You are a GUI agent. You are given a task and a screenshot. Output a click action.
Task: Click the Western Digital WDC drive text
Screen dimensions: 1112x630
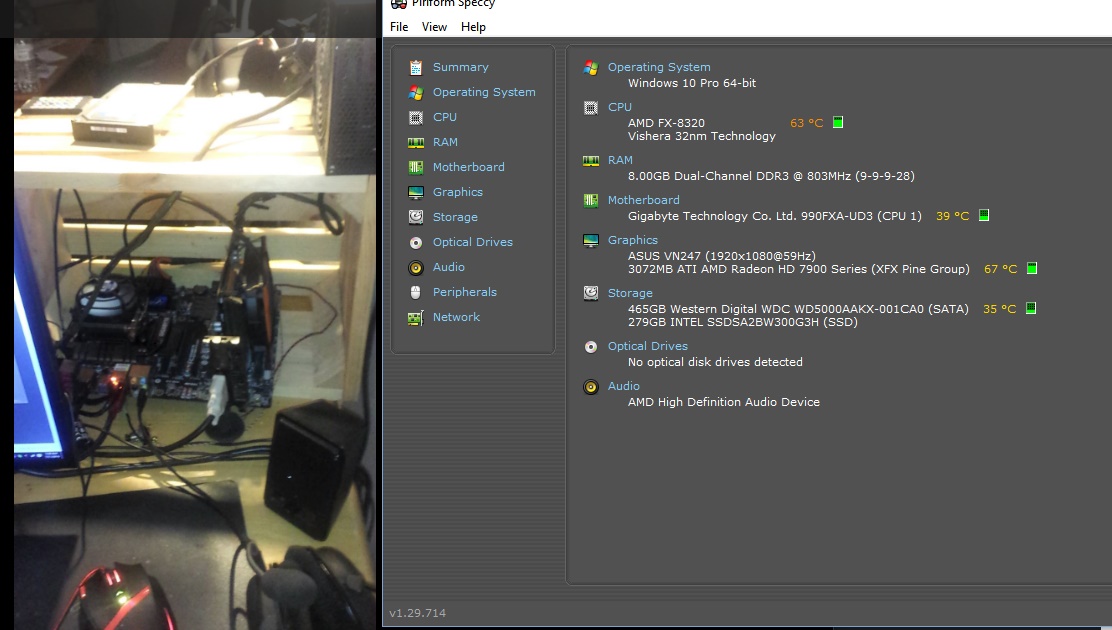point(798,309)
